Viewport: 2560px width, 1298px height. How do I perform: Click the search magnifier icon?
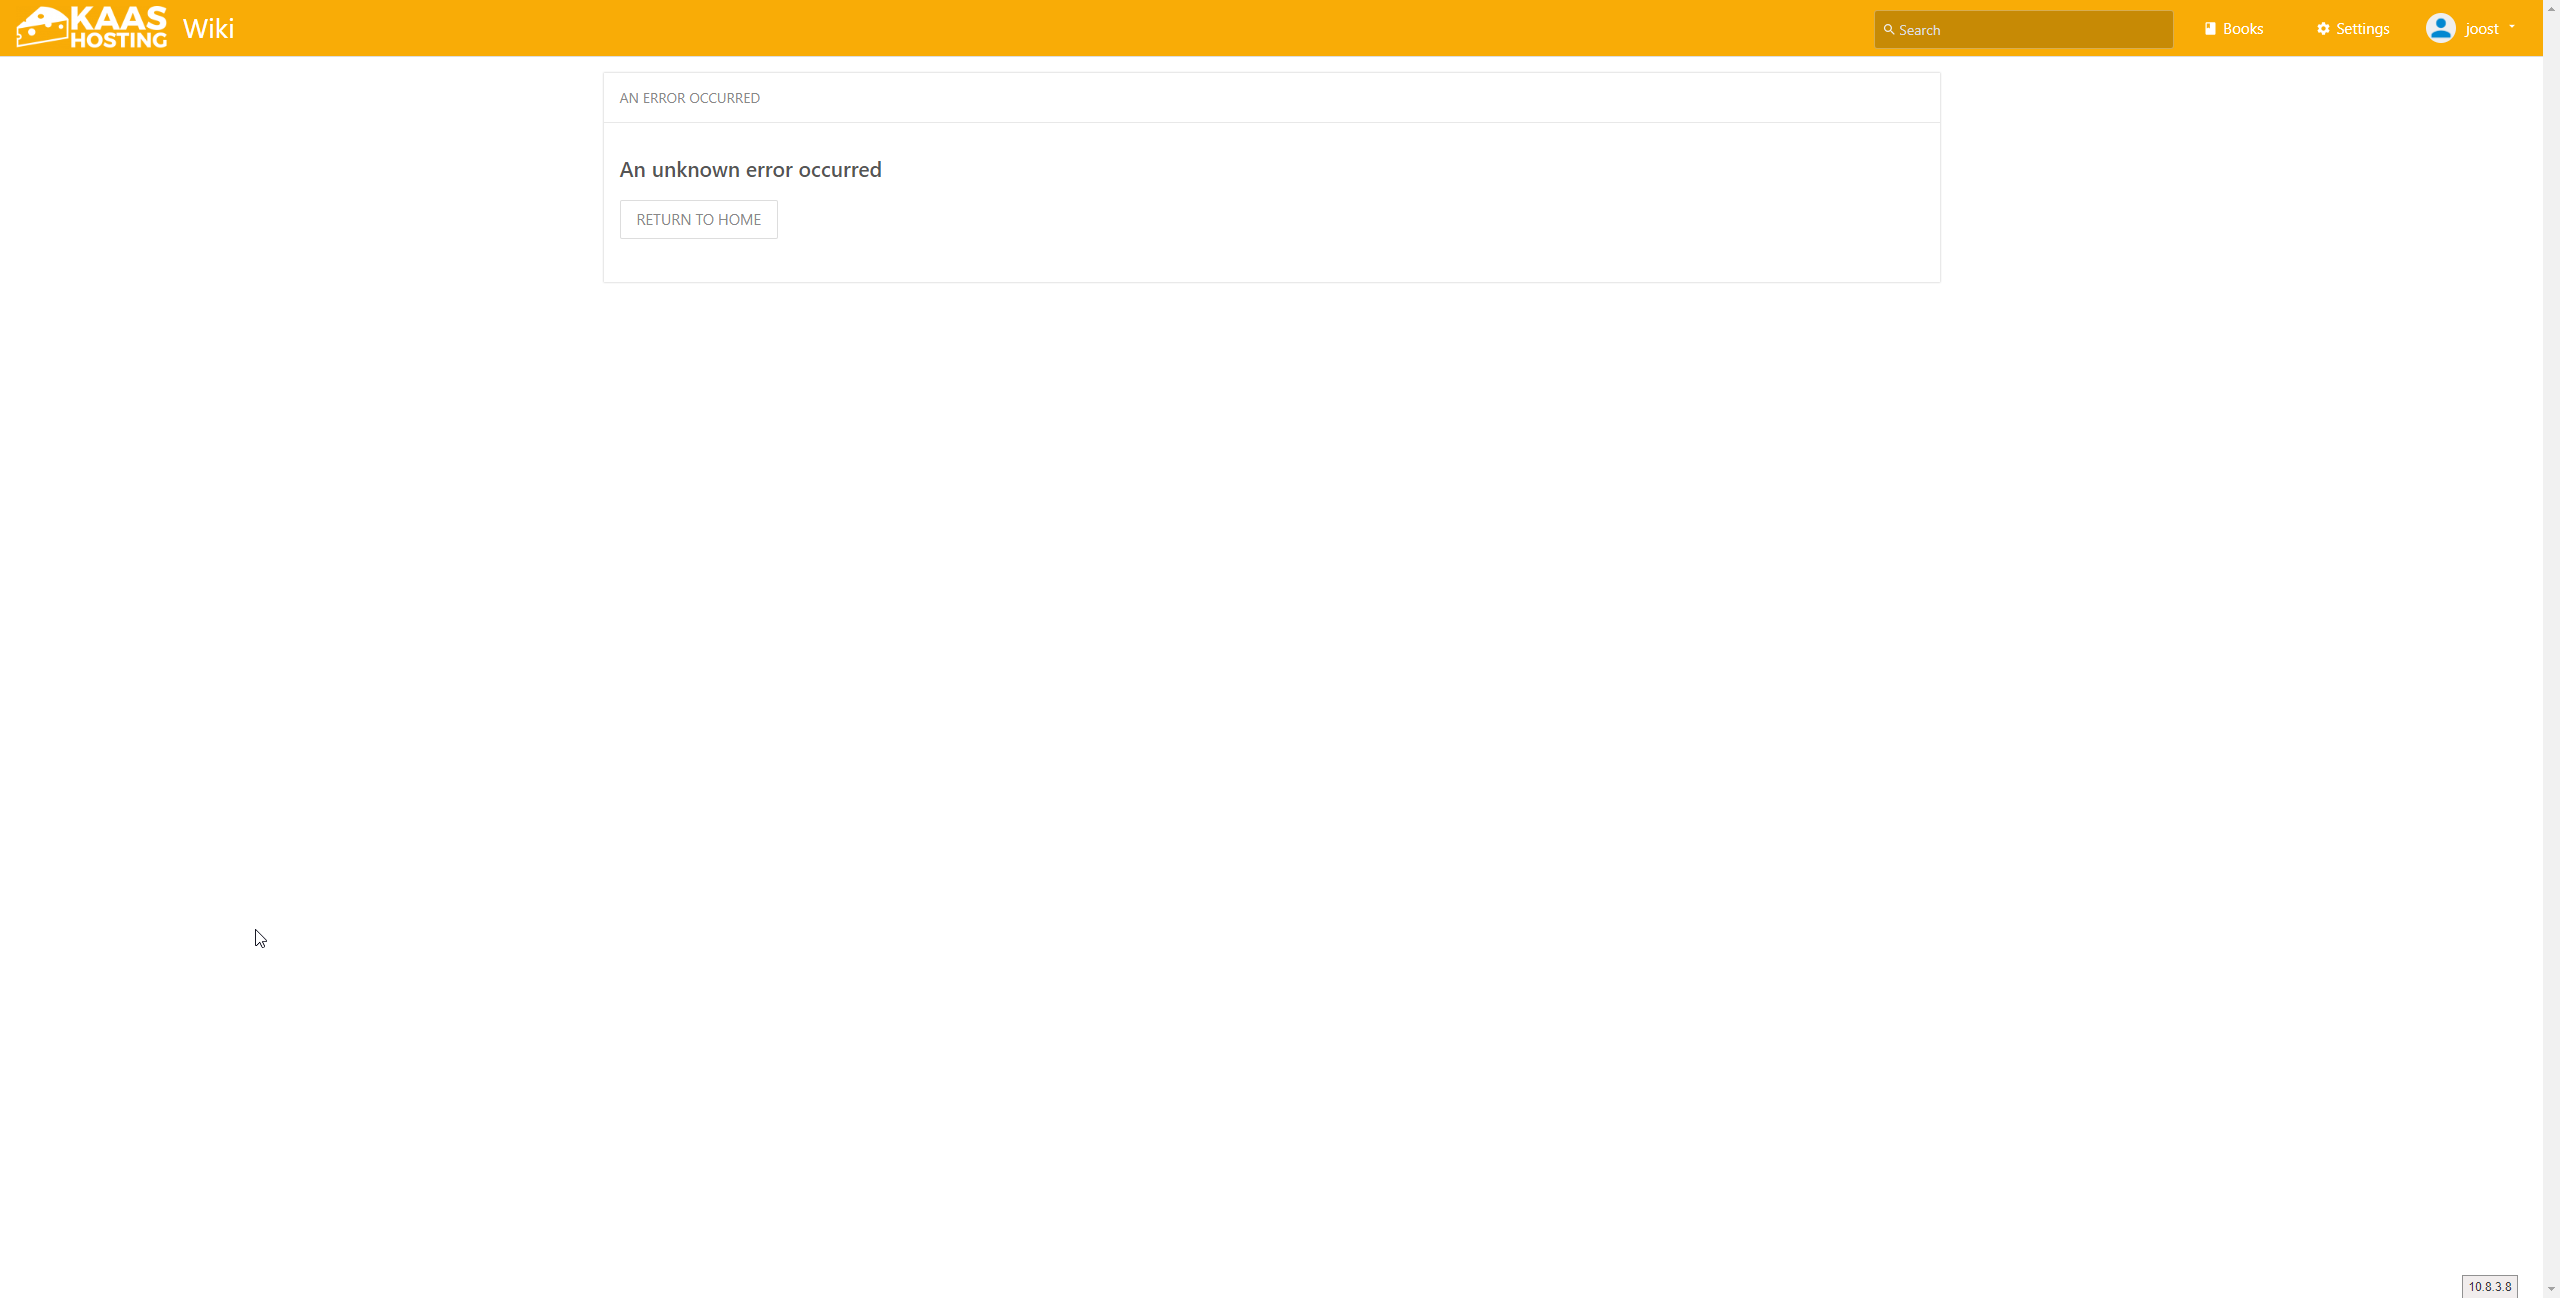(1888, 30)
